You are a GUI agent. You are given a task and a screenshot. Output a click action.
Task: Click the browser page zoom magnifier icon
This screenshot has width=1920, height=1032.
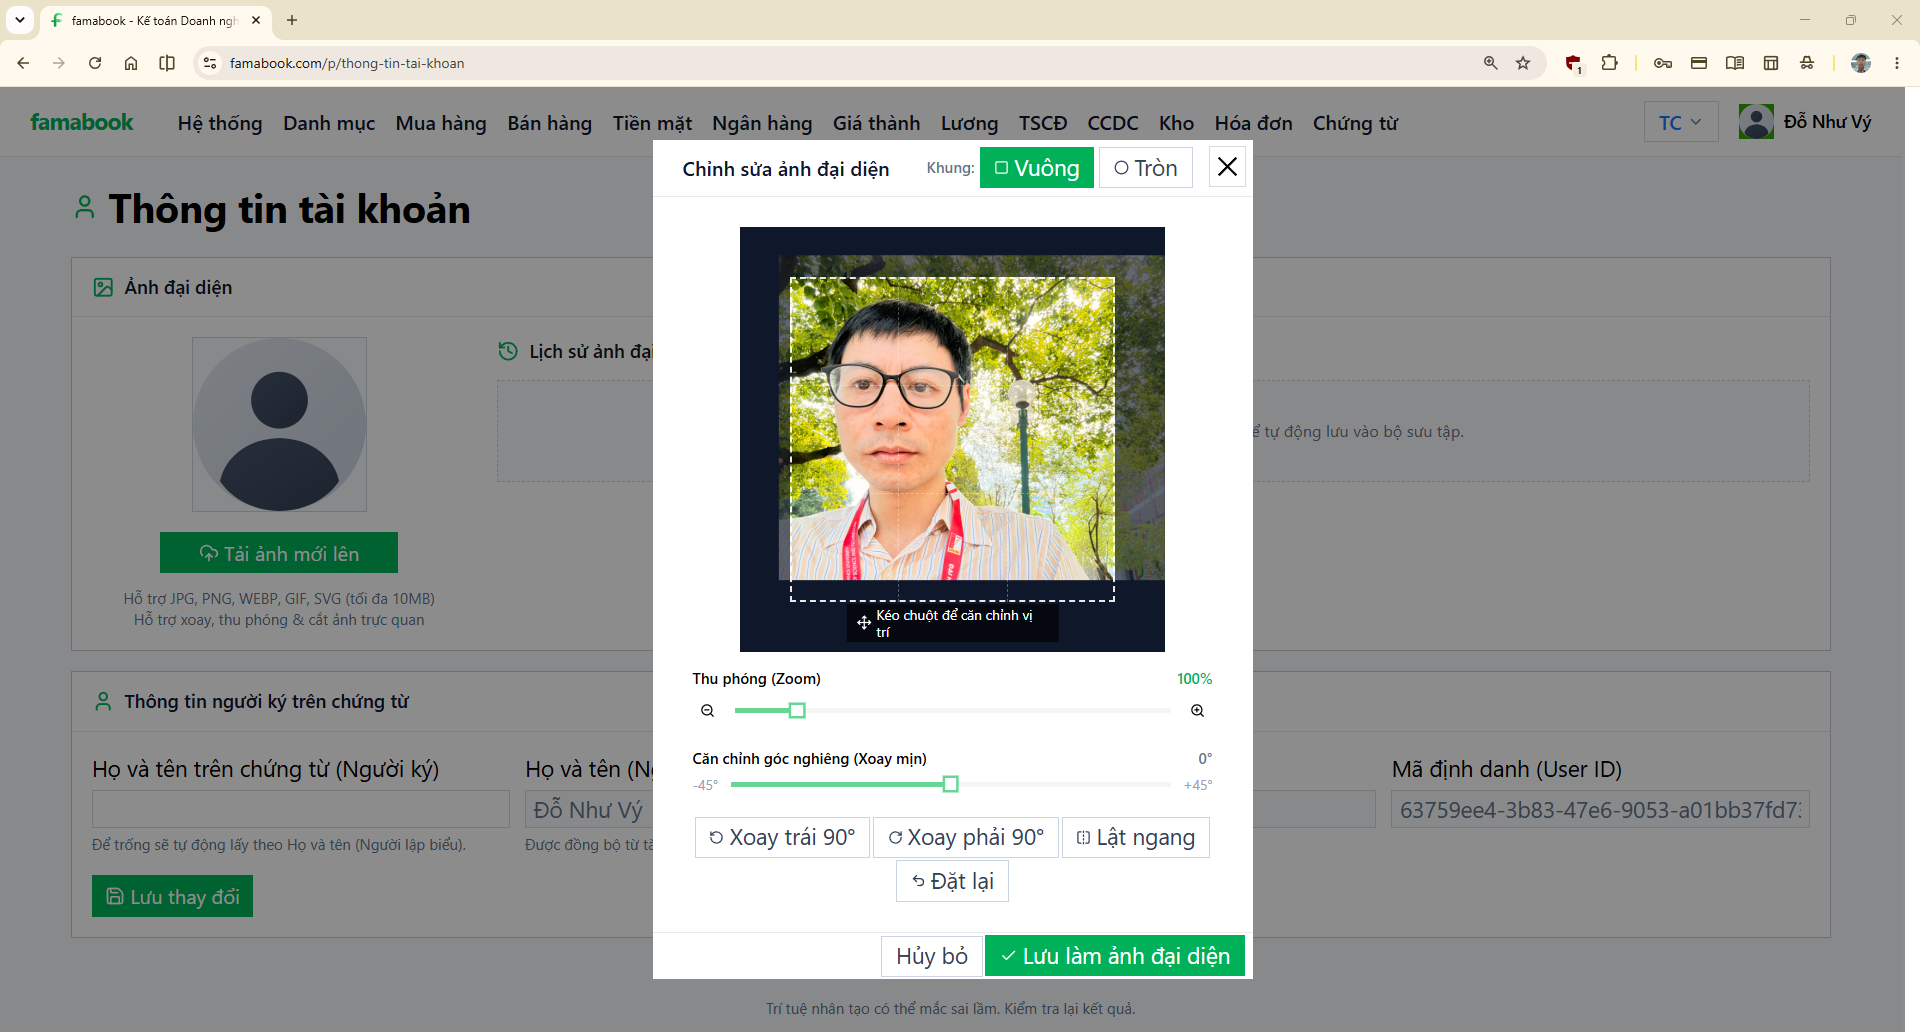click(1491, 63)
